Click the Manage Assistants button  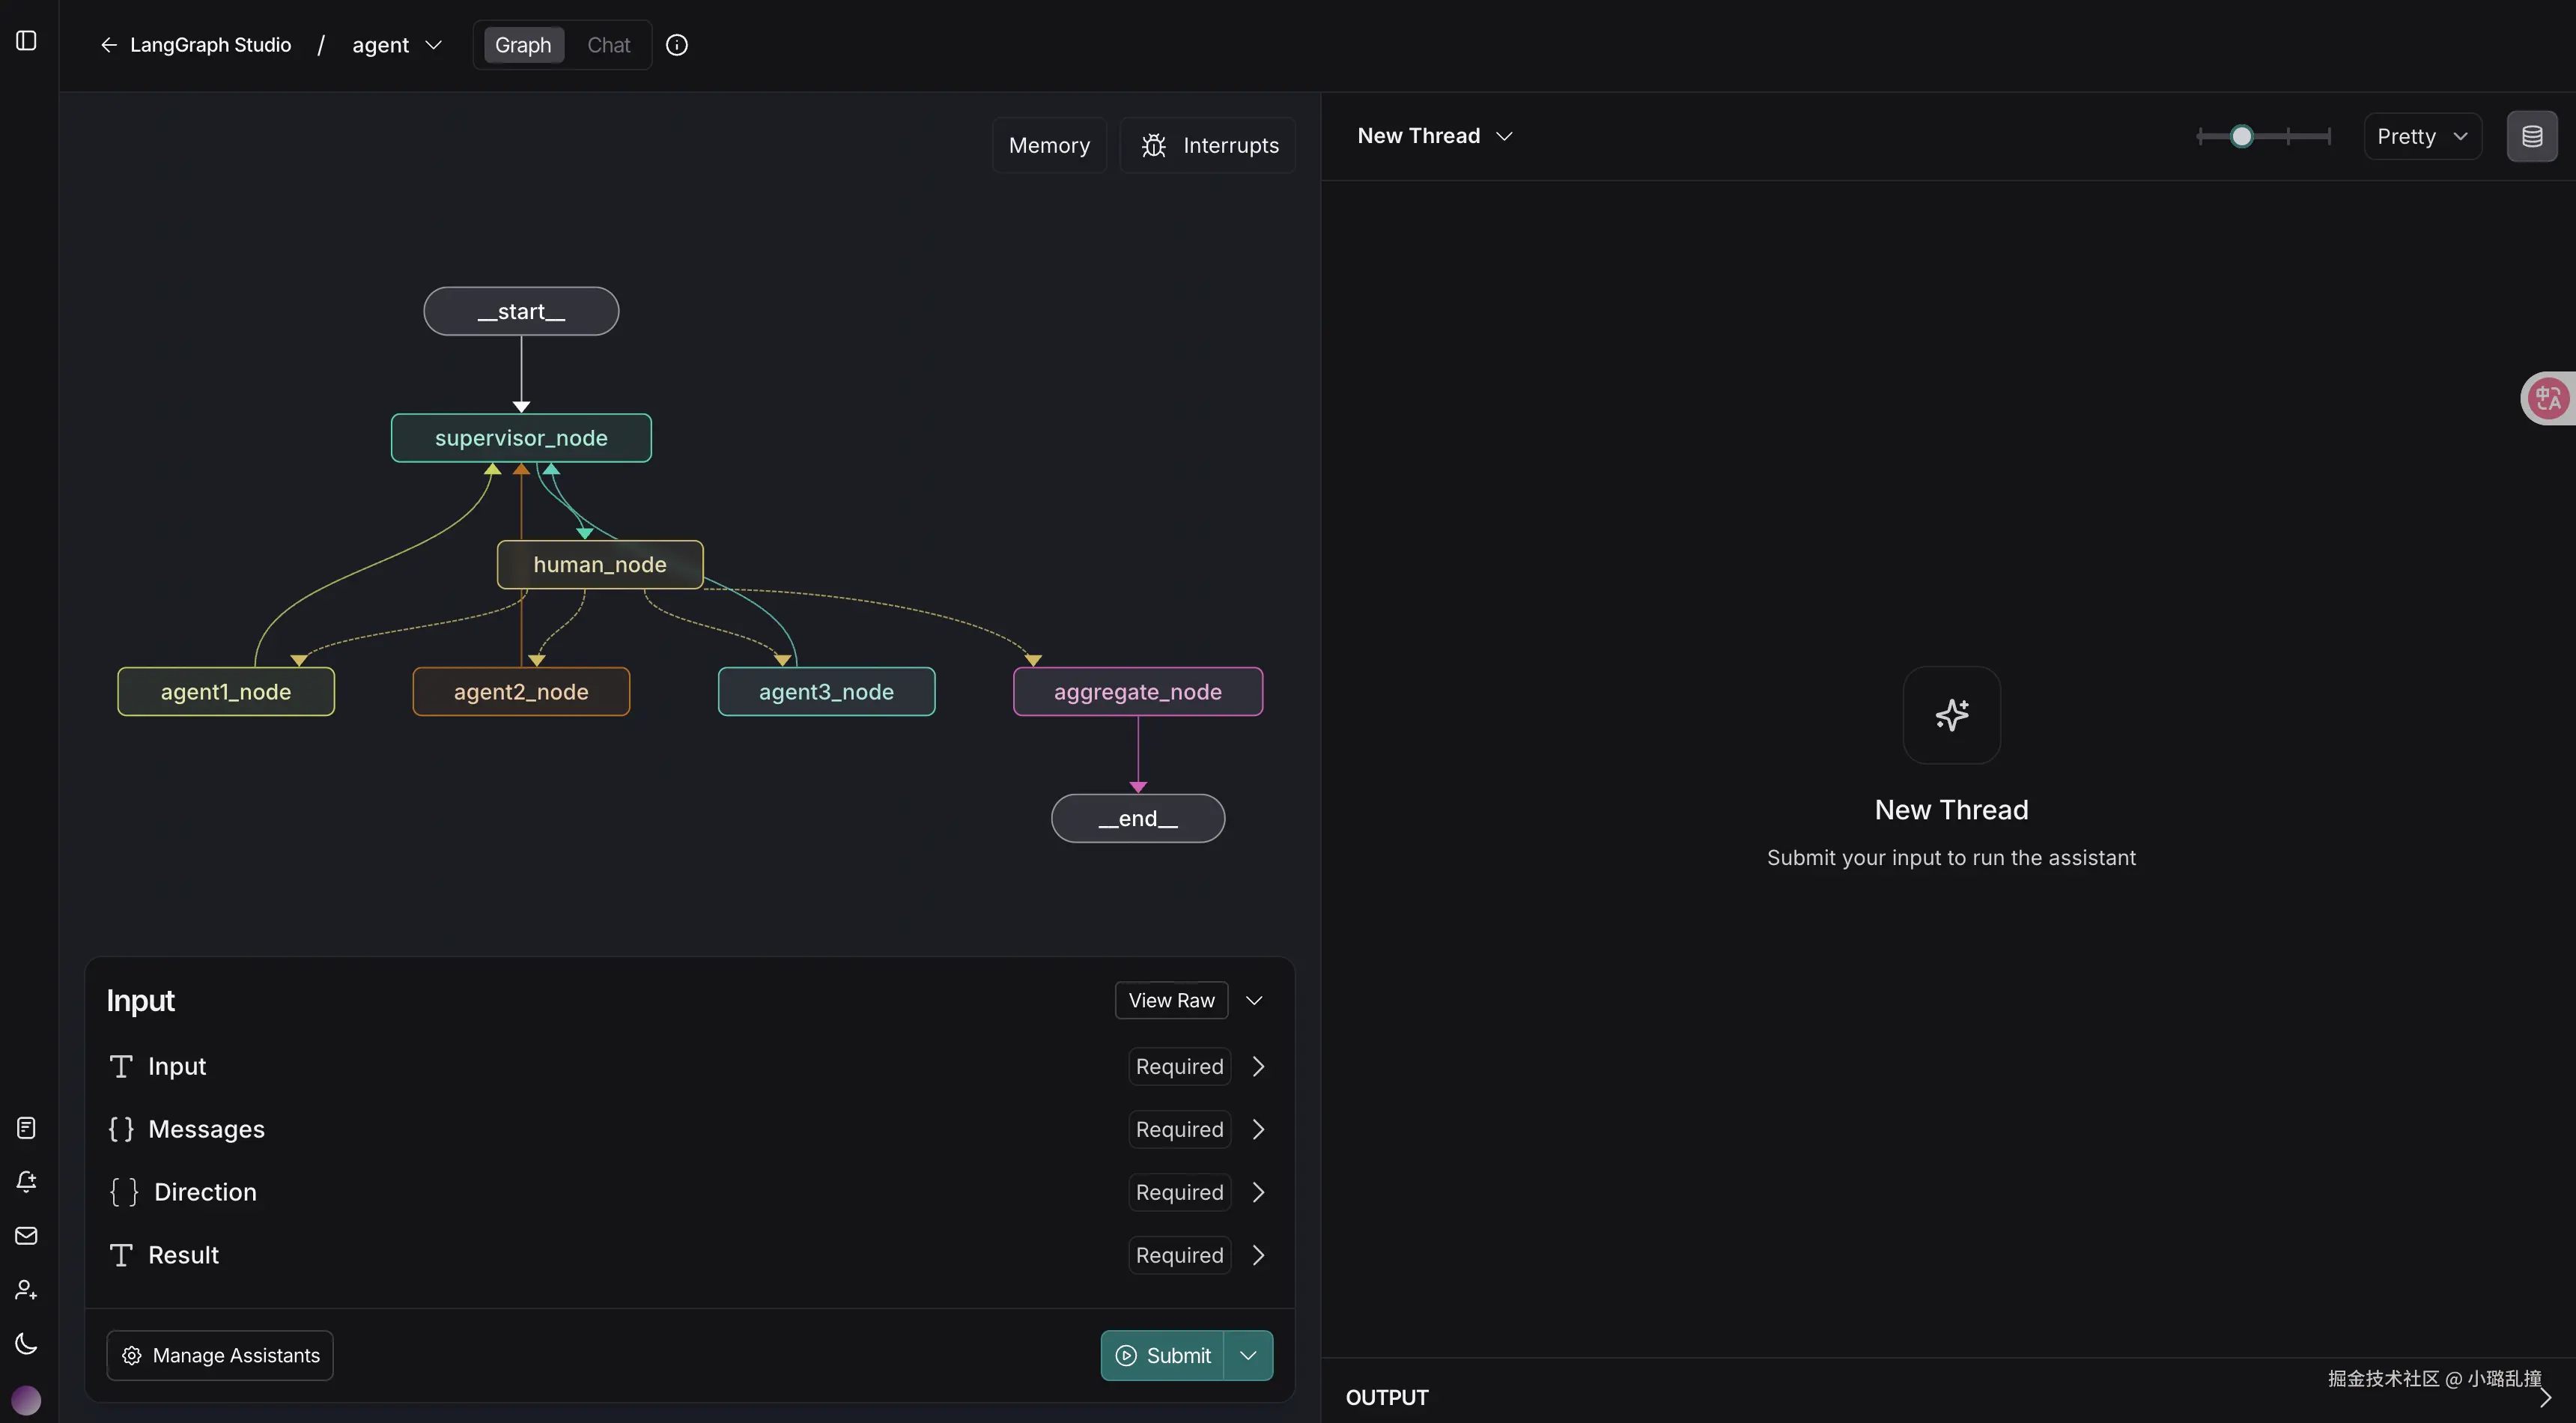(x=220, y=1355)
